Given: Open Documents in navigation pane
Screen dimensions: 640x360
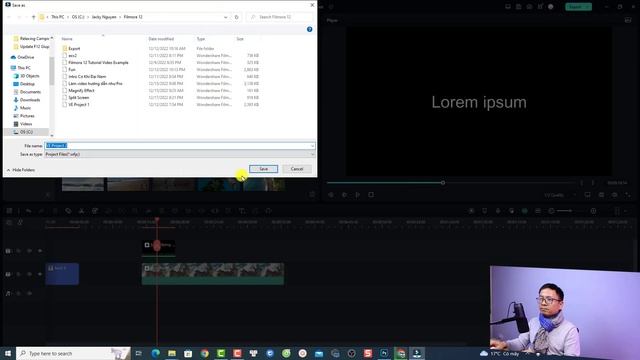Looking at the screenshot, I should [x=30, y=92].
